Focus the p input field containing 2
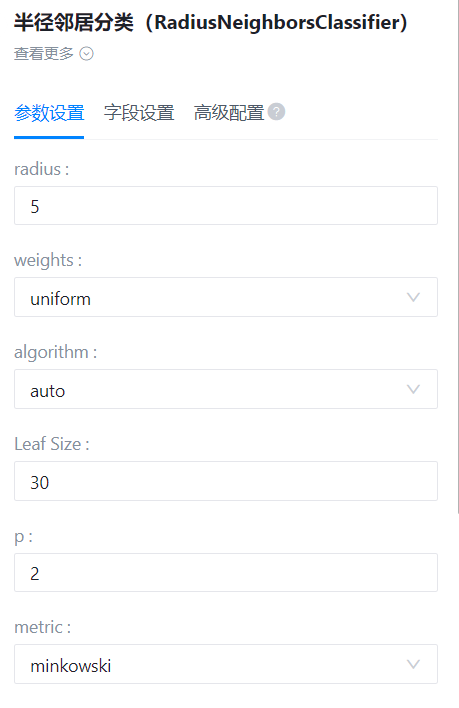Screen dimensions: 459x708 tap(226, 573)
